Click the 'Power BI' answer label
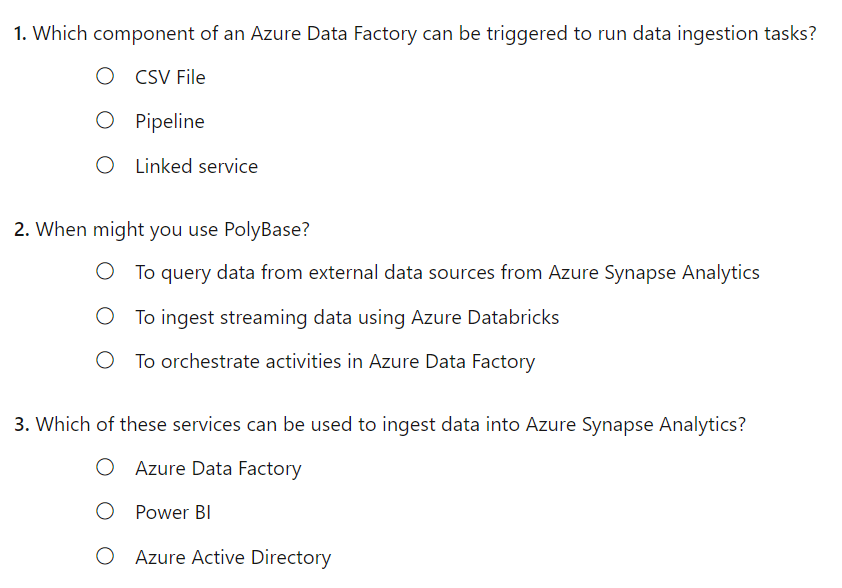842x588 pixels. pos(173,512)
